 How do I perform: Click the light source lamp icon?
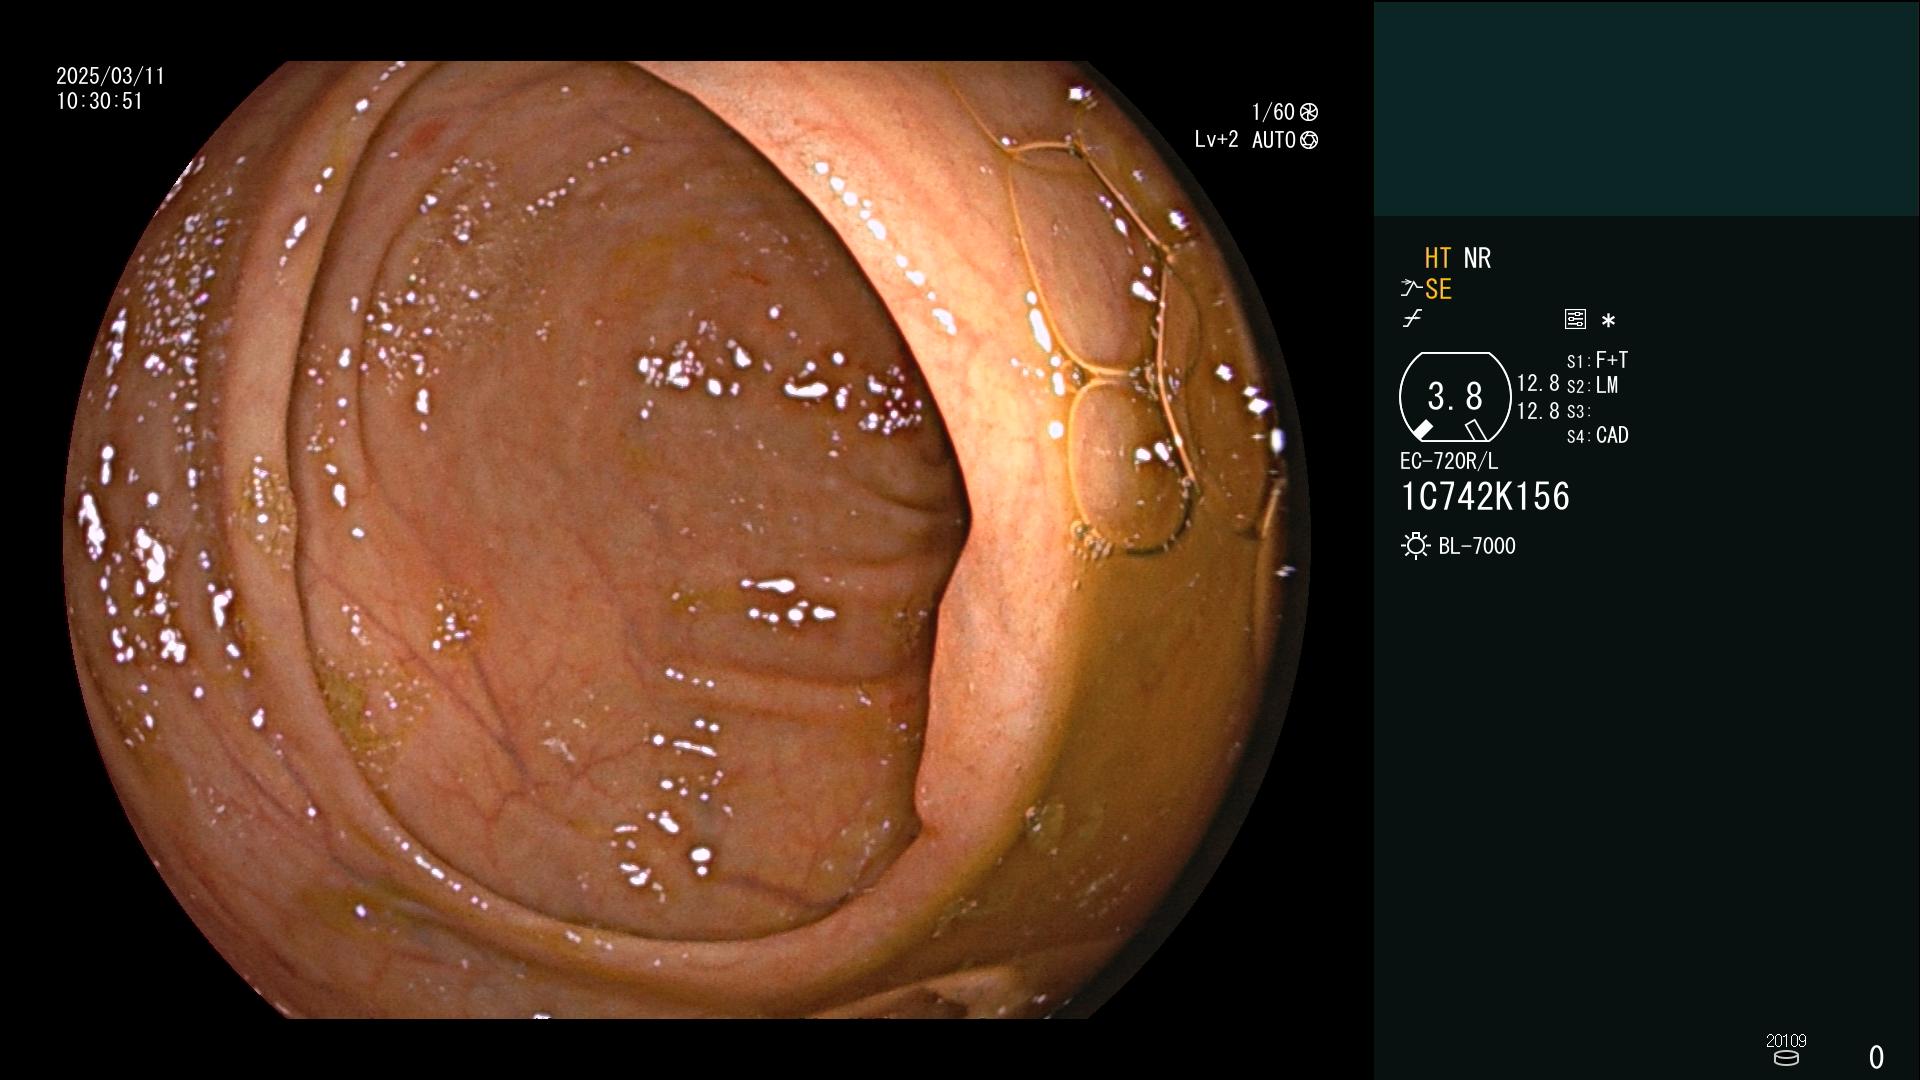pyautogui.click(x=1416, y=546)
